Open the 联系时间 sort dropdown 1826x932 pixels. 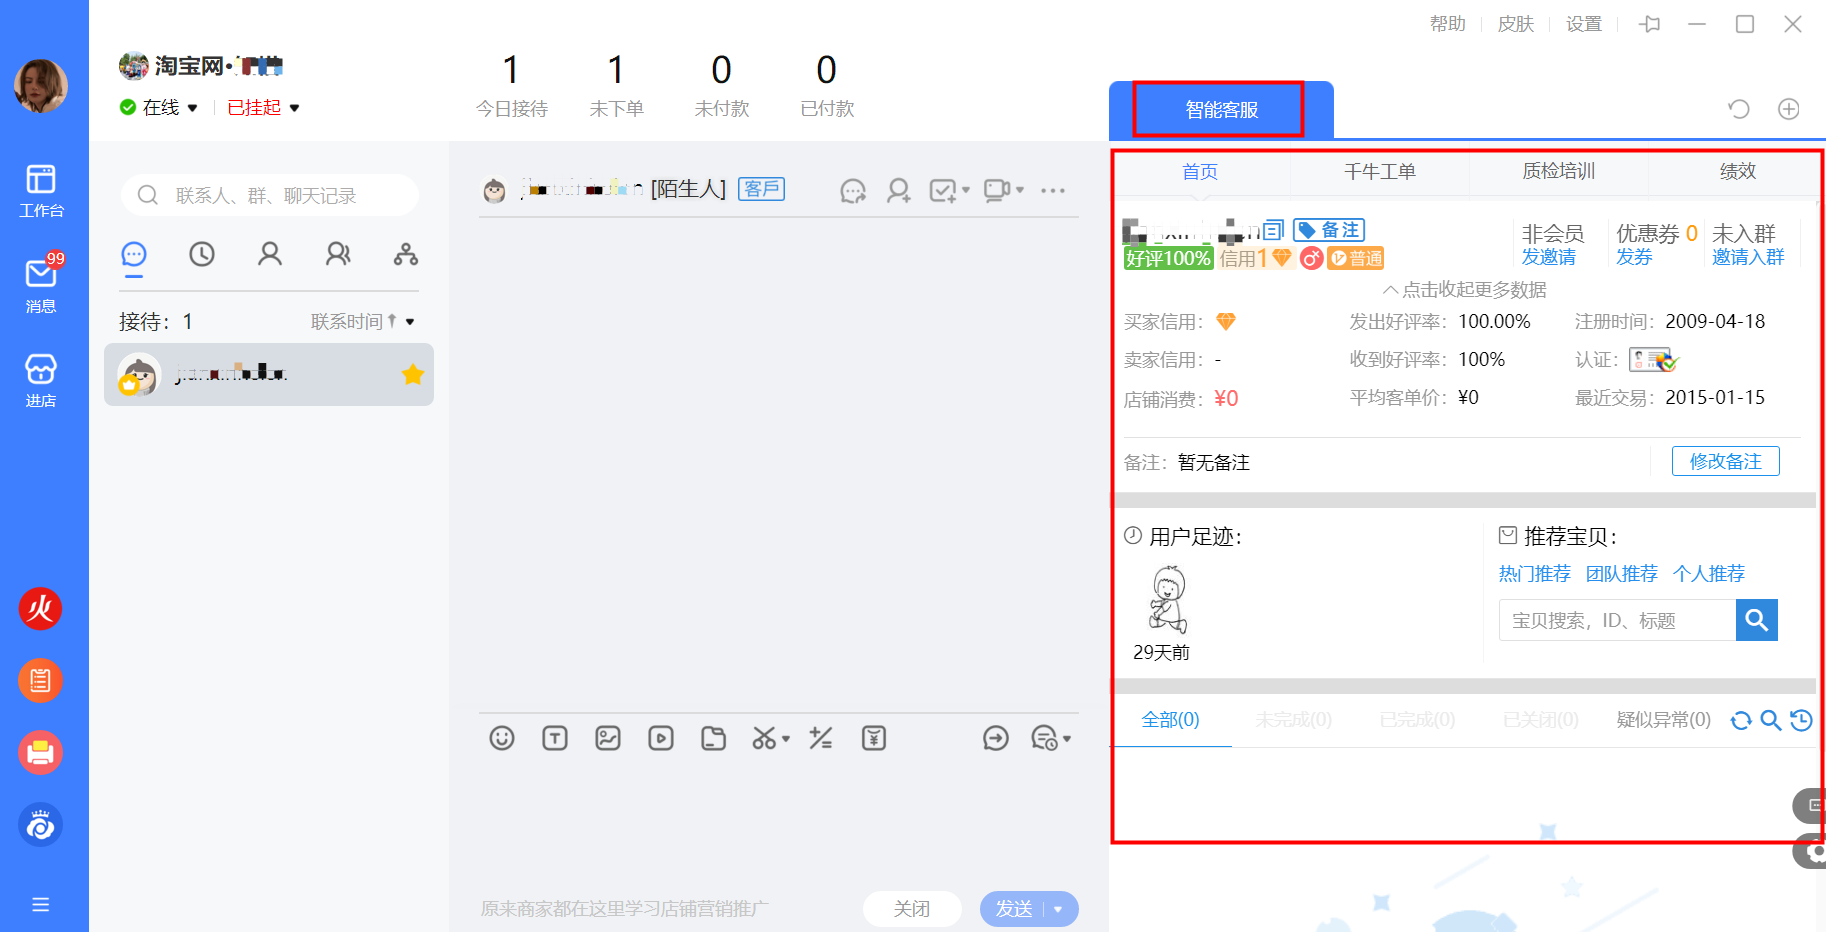click(x=361, y=322)
